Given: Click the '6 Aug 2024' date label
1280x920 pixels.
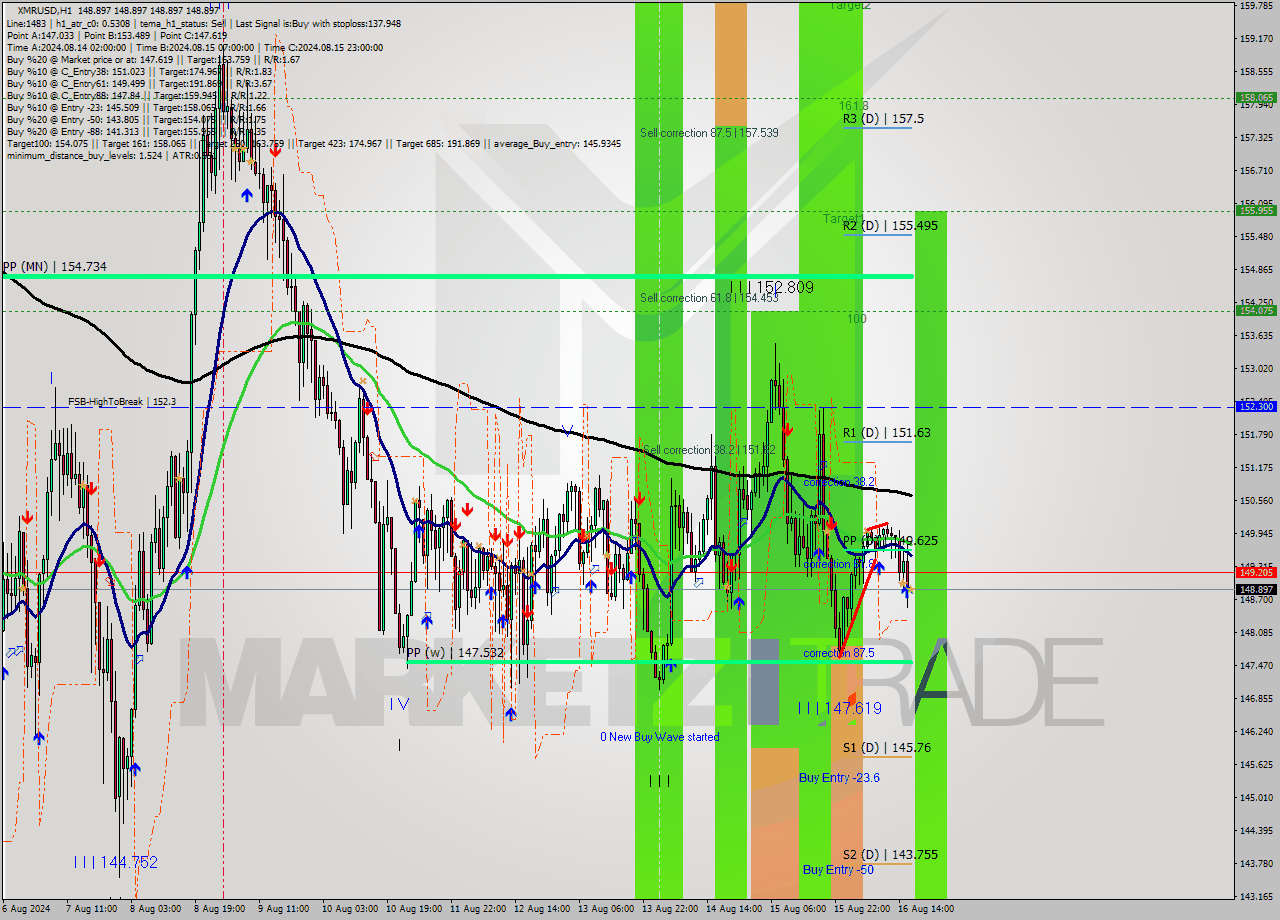Looking at the screenshot, I should [26, 909].
